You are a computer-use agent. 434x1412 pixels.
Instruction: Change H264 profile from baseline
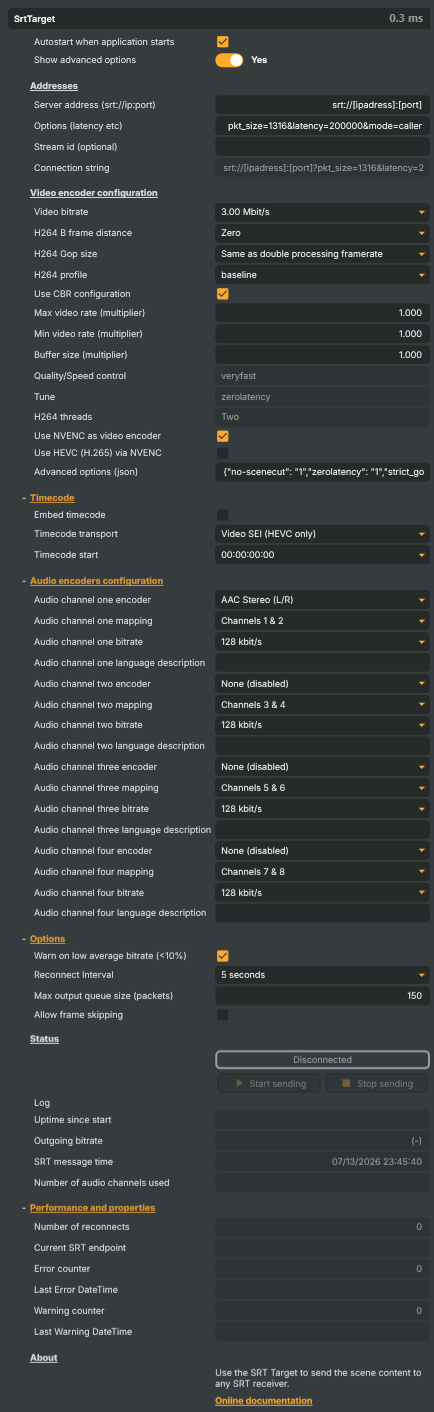pos(323,274)
